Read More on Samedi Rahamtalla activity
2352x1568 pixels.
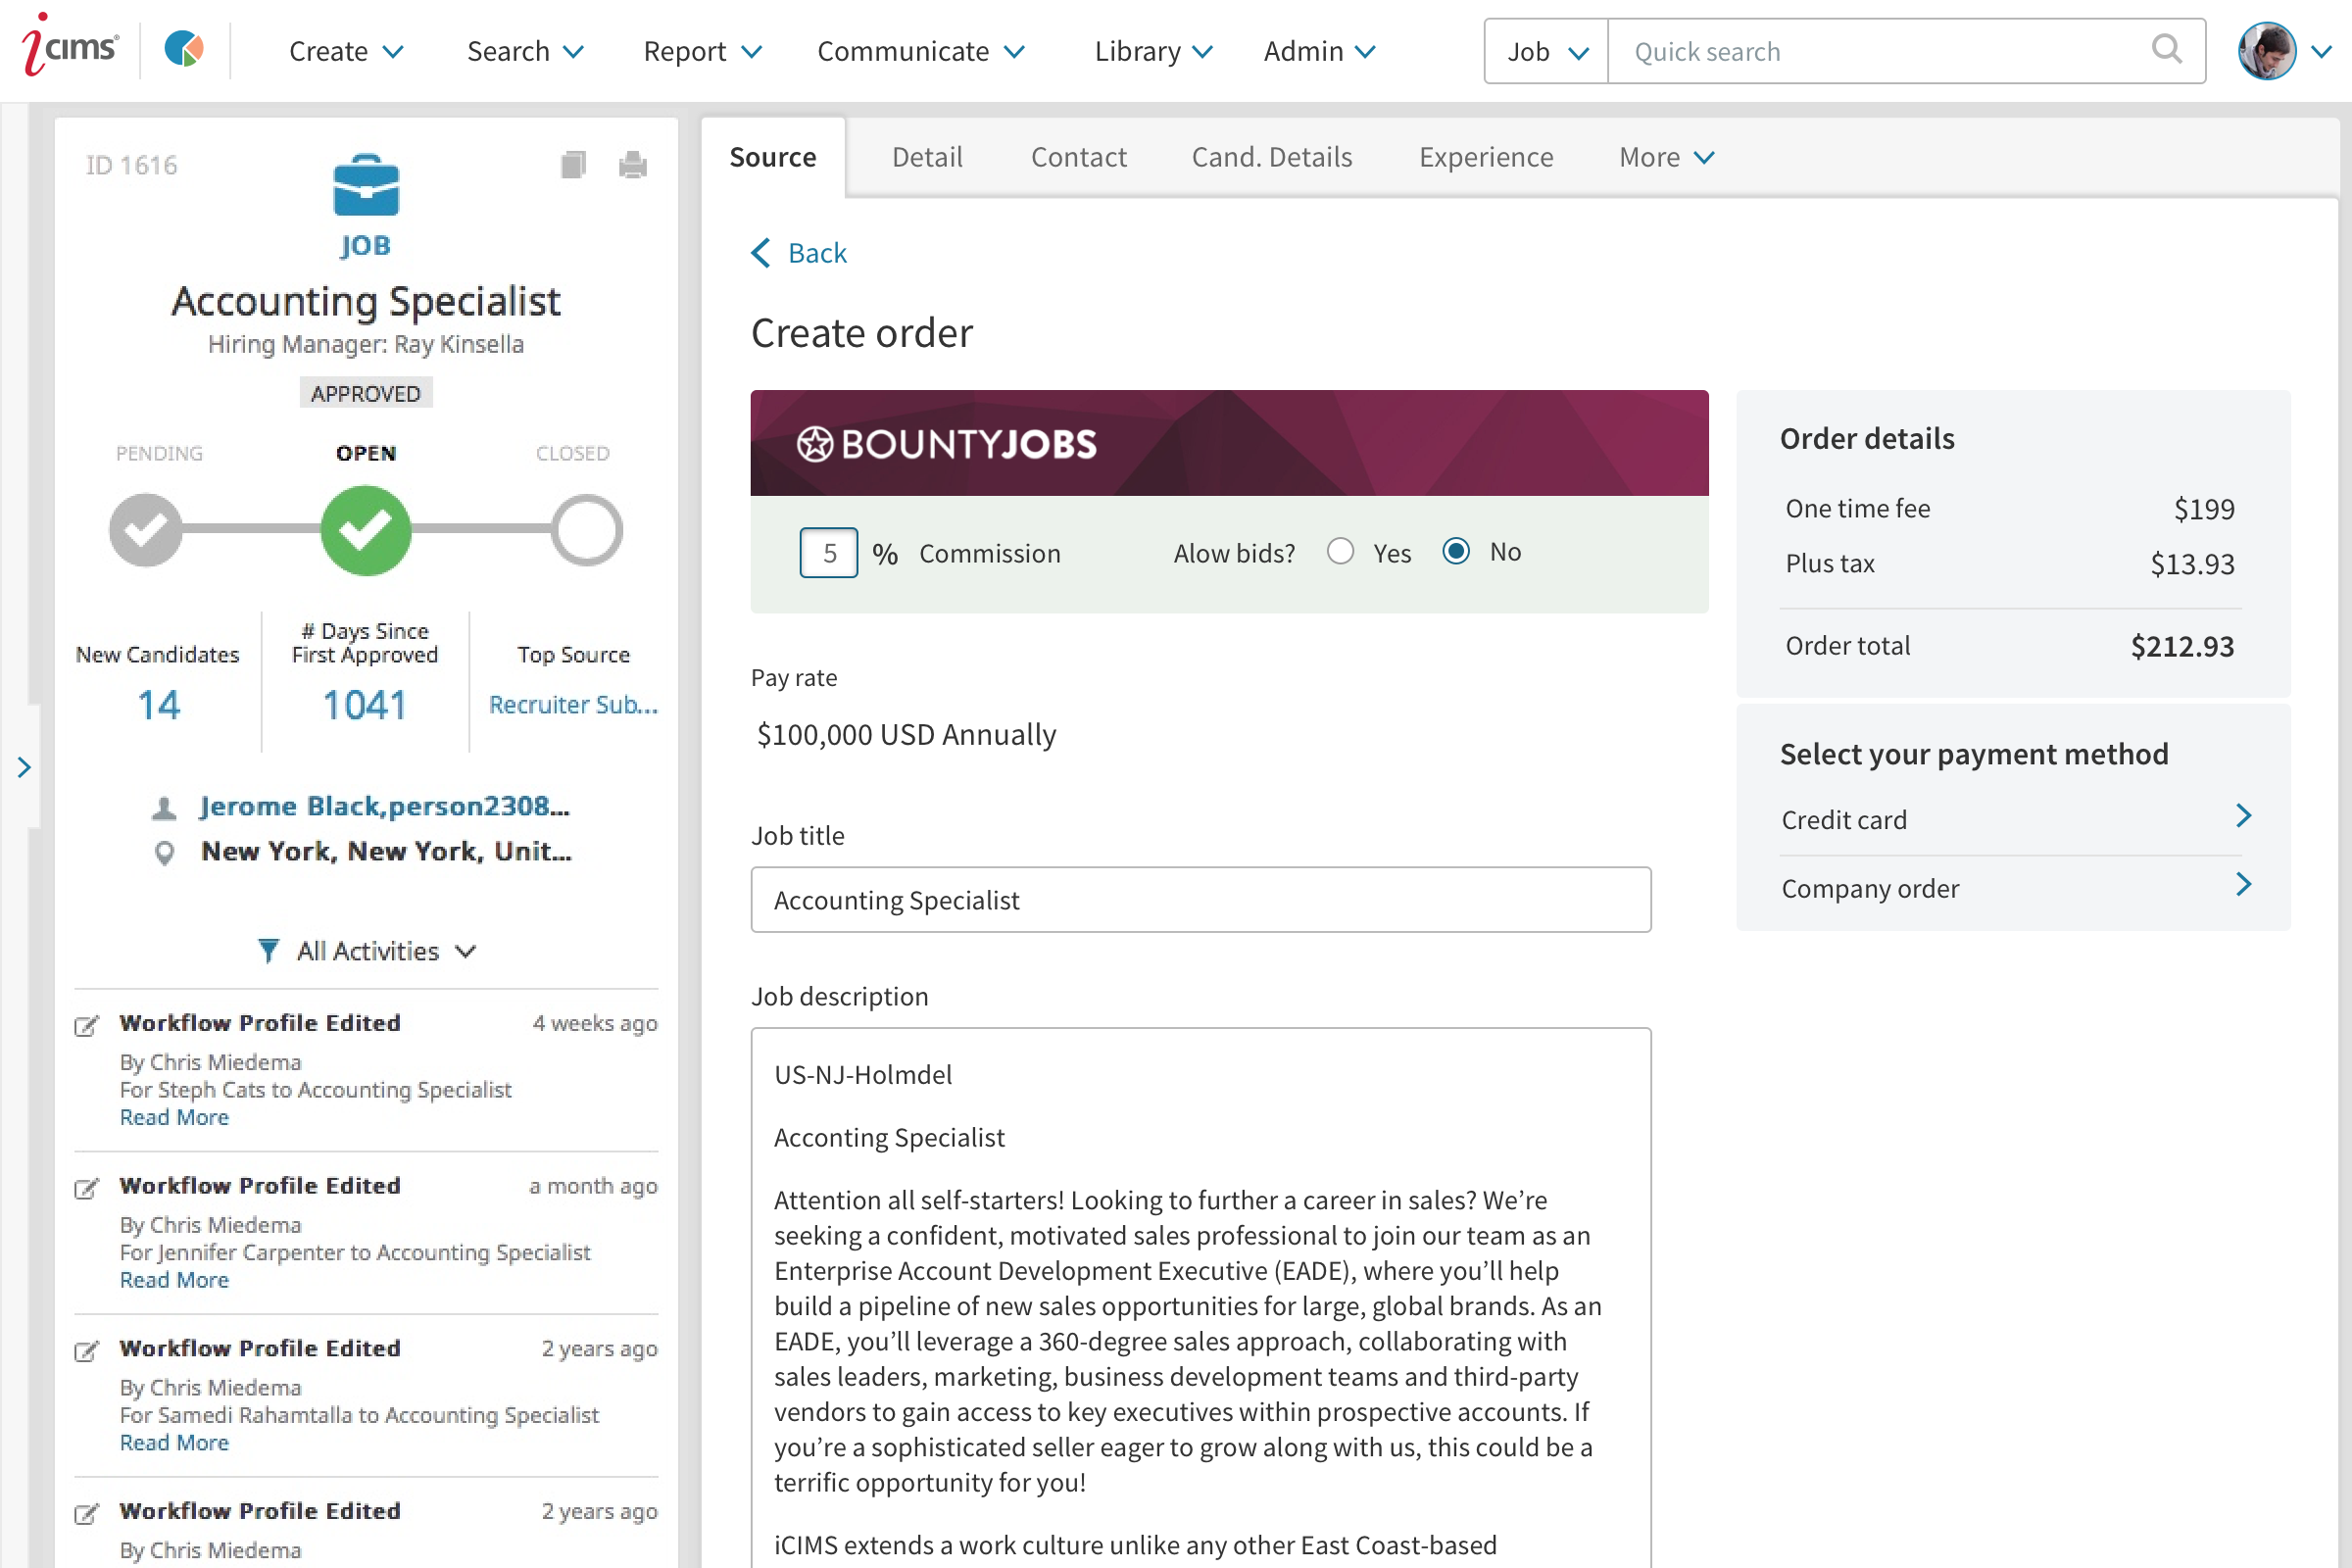tap(174, 1443)
